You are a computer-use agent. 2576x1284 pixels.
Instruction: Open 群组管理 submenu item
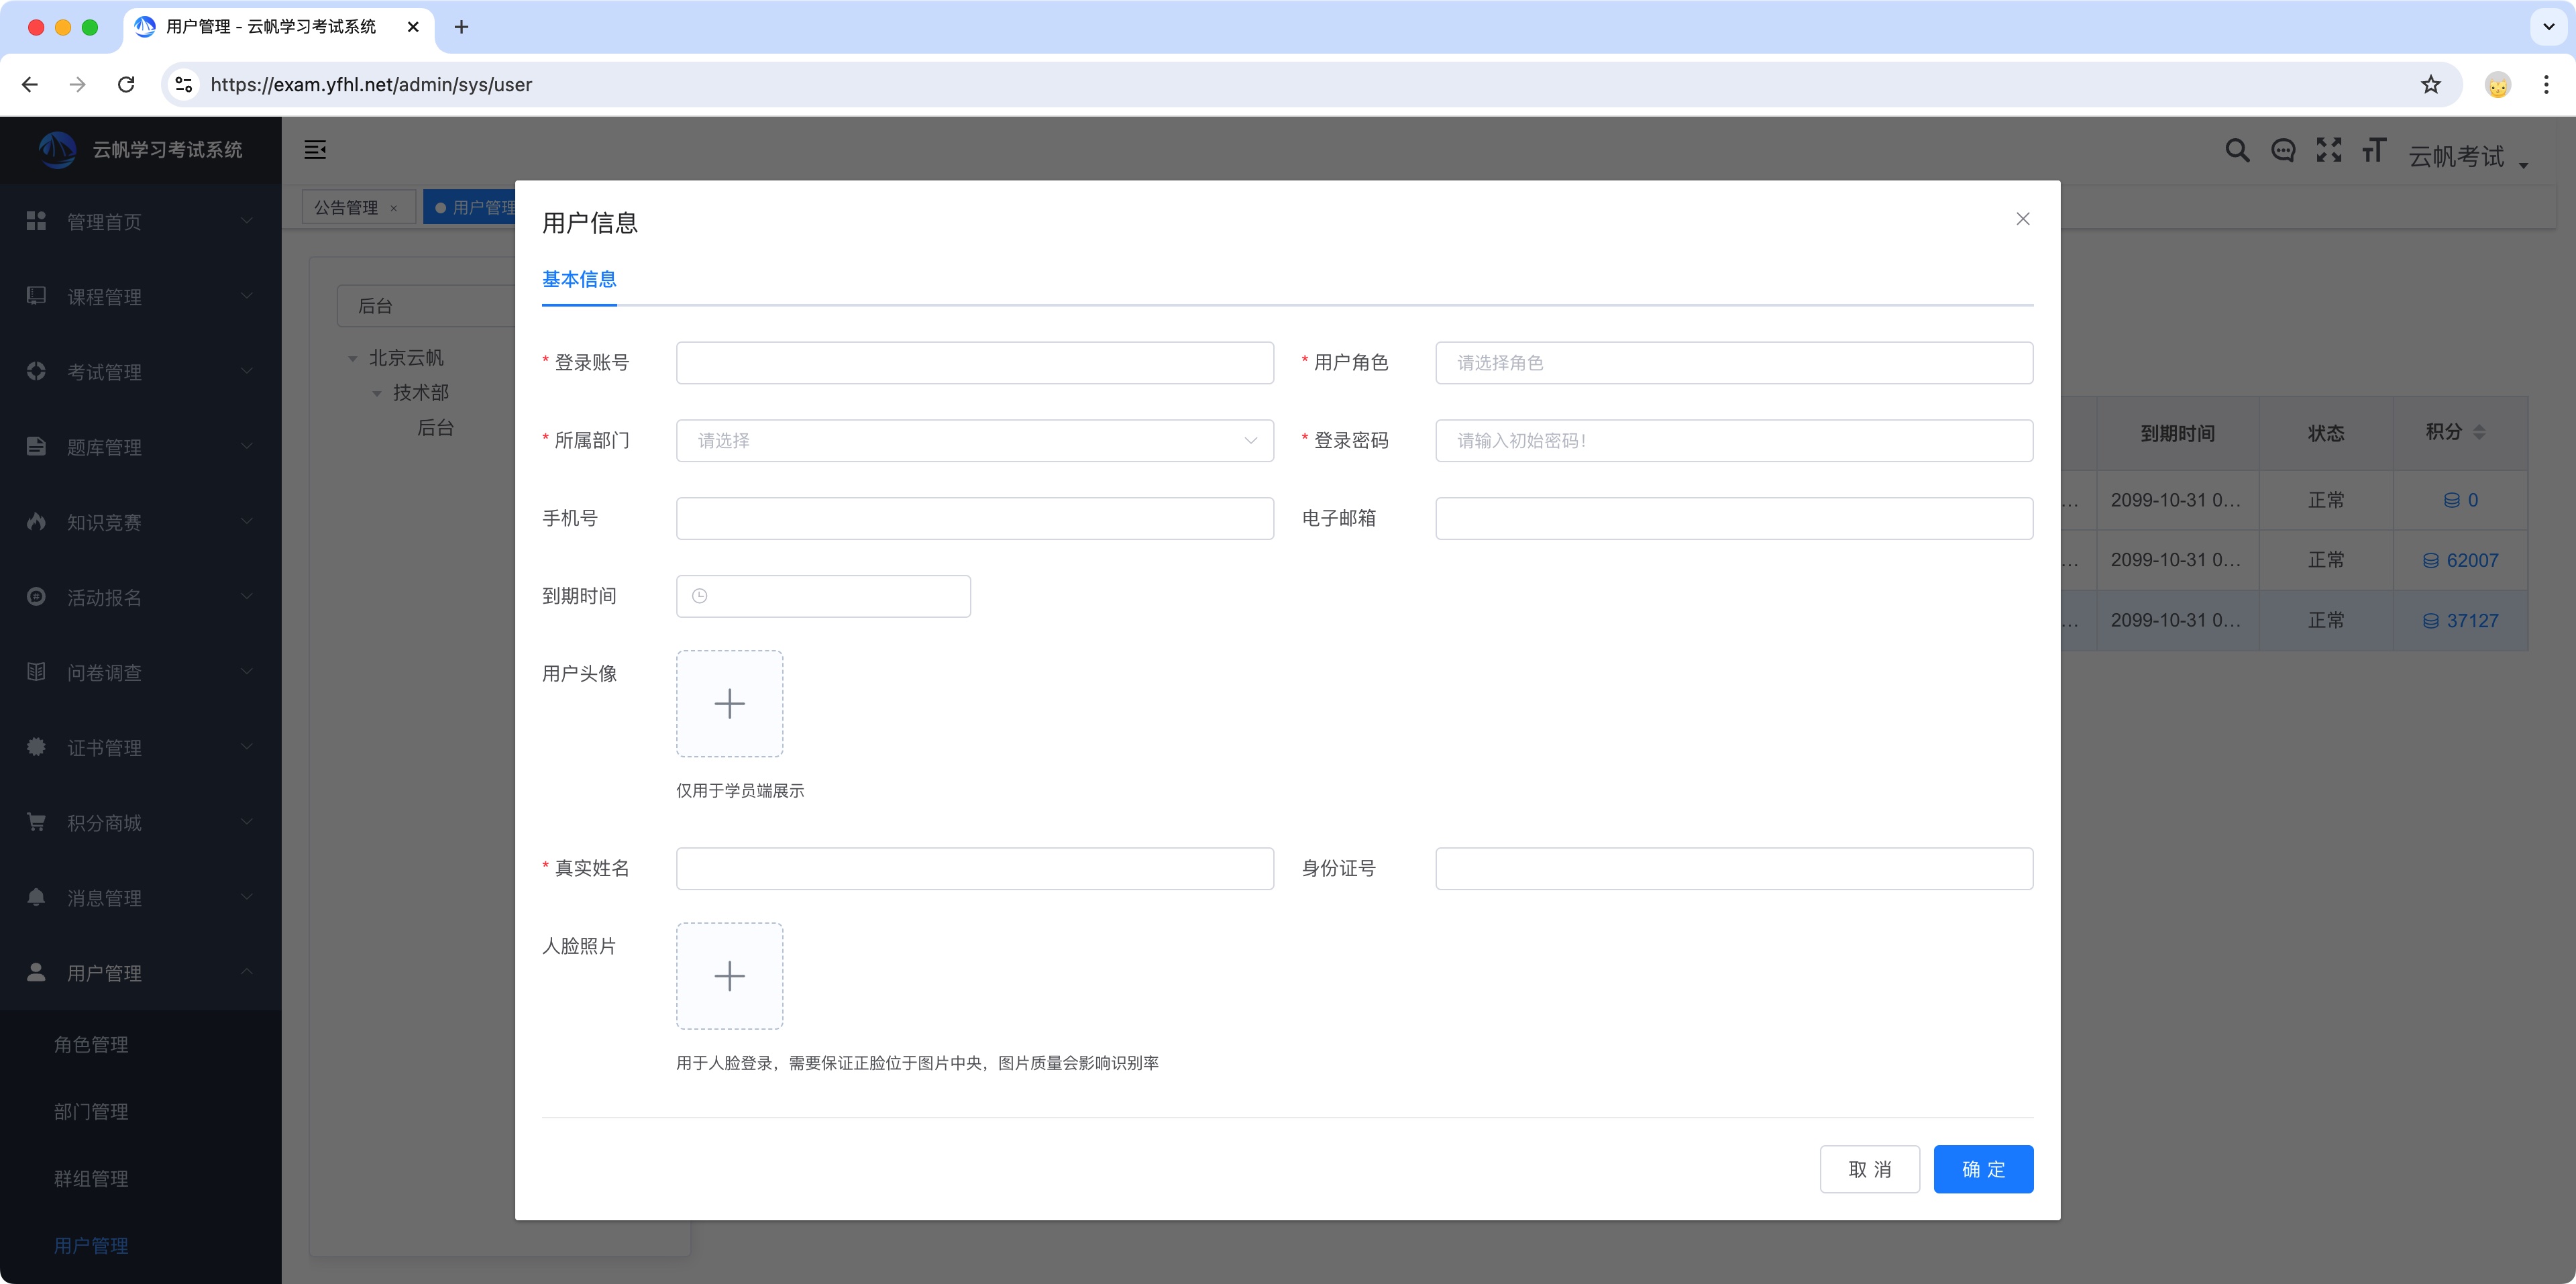[140, 1178]
